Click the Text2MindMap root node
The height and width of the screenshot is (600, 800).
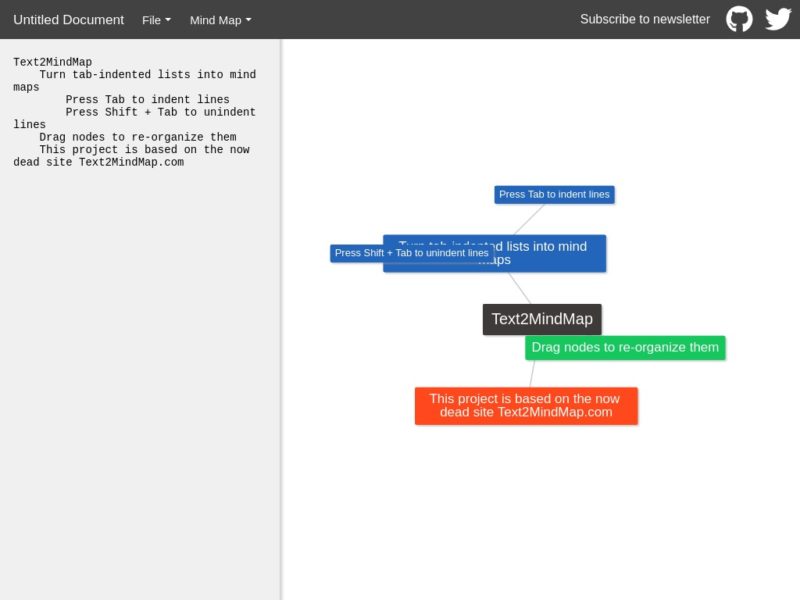point(541,318)
